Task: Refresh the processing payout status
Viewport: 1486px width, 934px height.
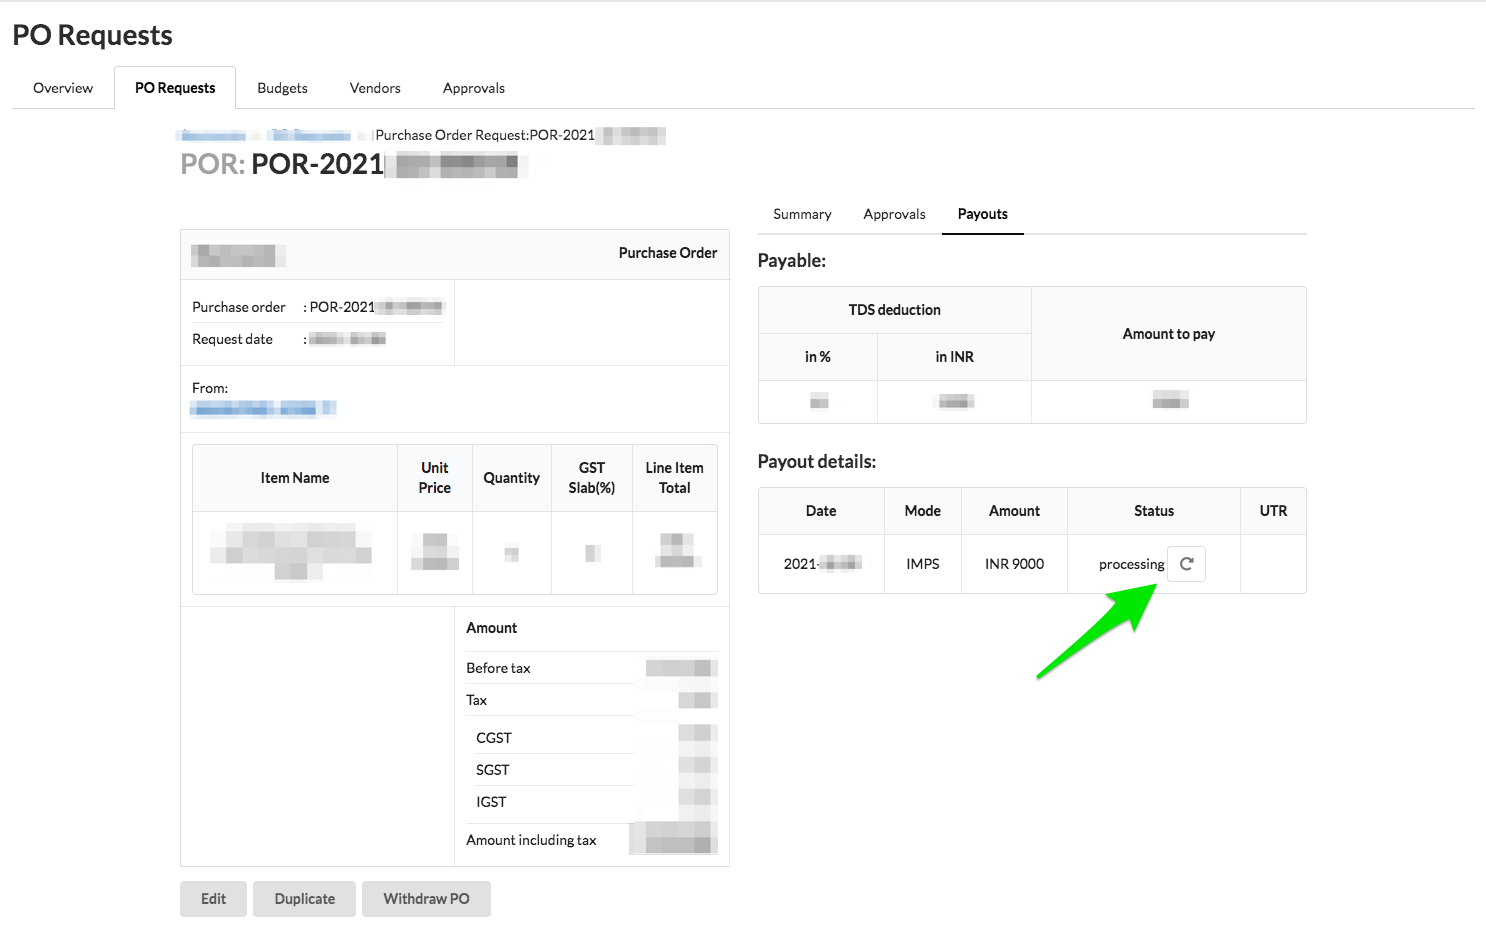Action: (x=1186, y=563)
